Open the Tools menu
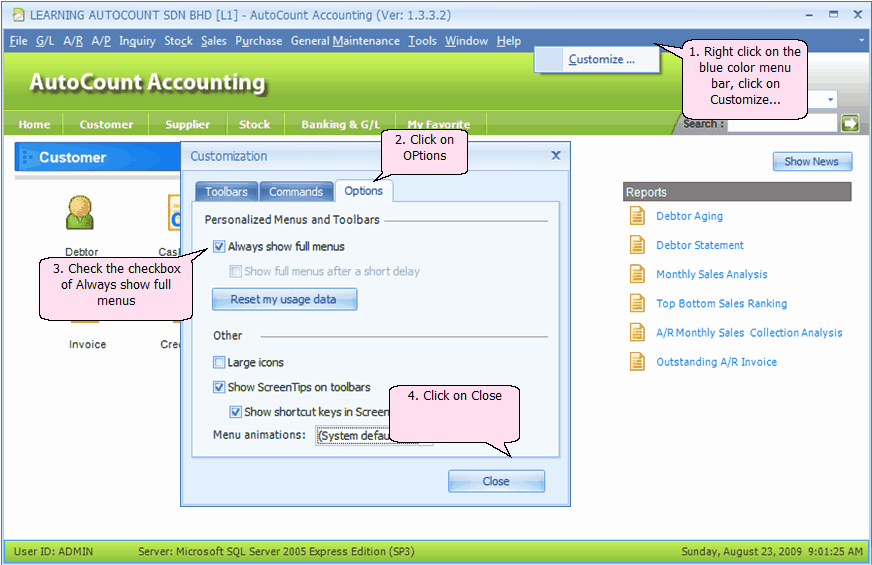The image size is (872, 565). 423,41
